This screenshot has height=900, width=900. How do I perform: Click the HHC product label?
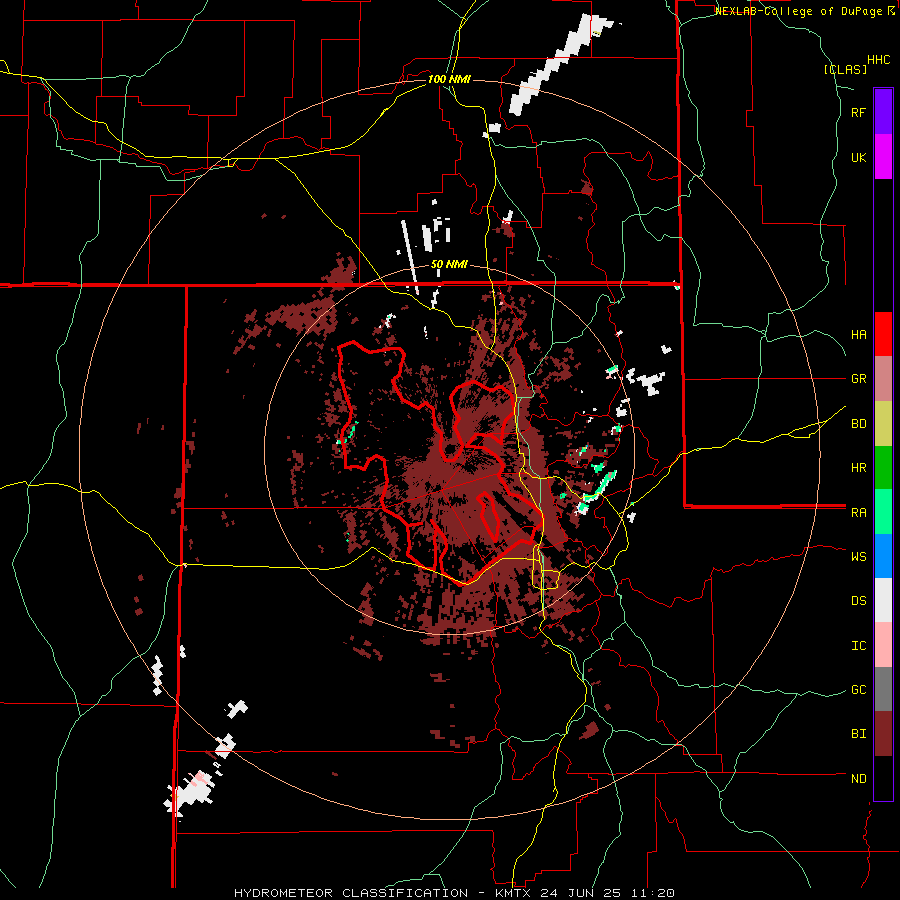click(x=878, y=60)
